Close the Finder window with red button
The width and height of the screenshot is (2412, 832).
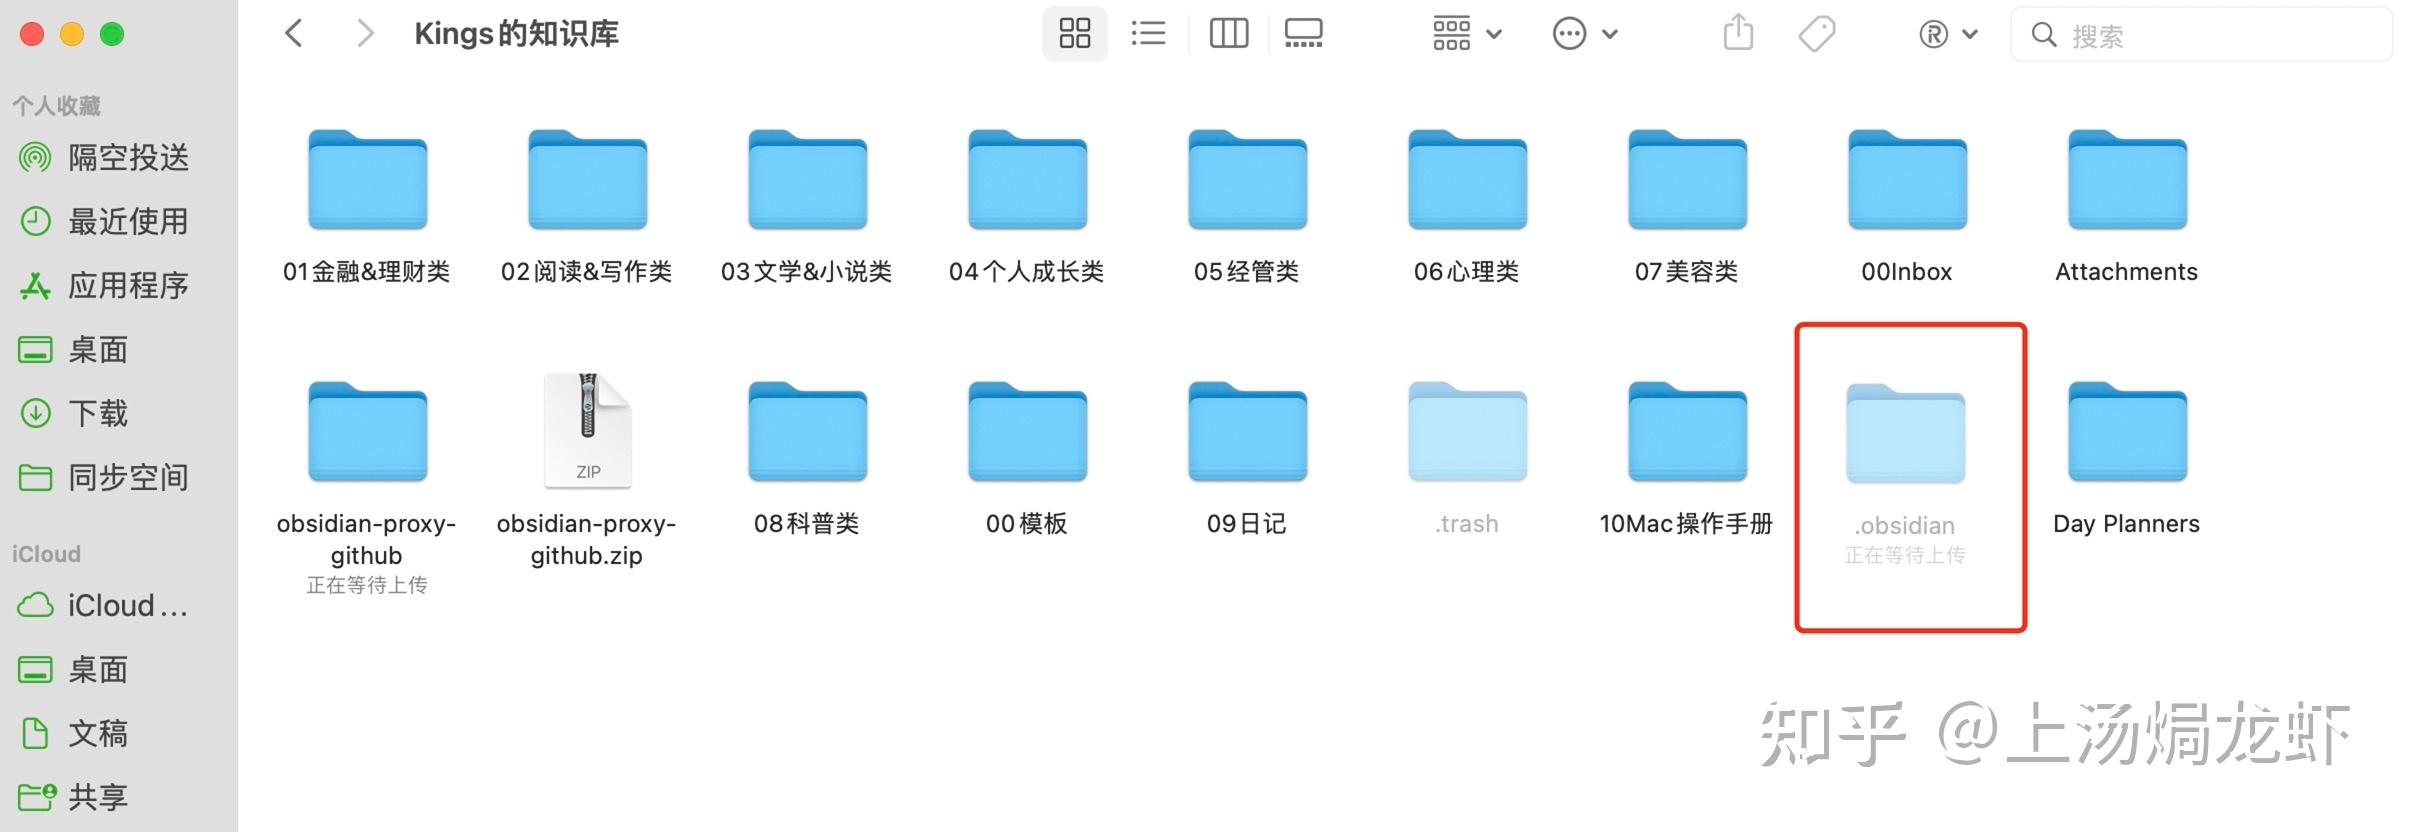click(32, 34)
